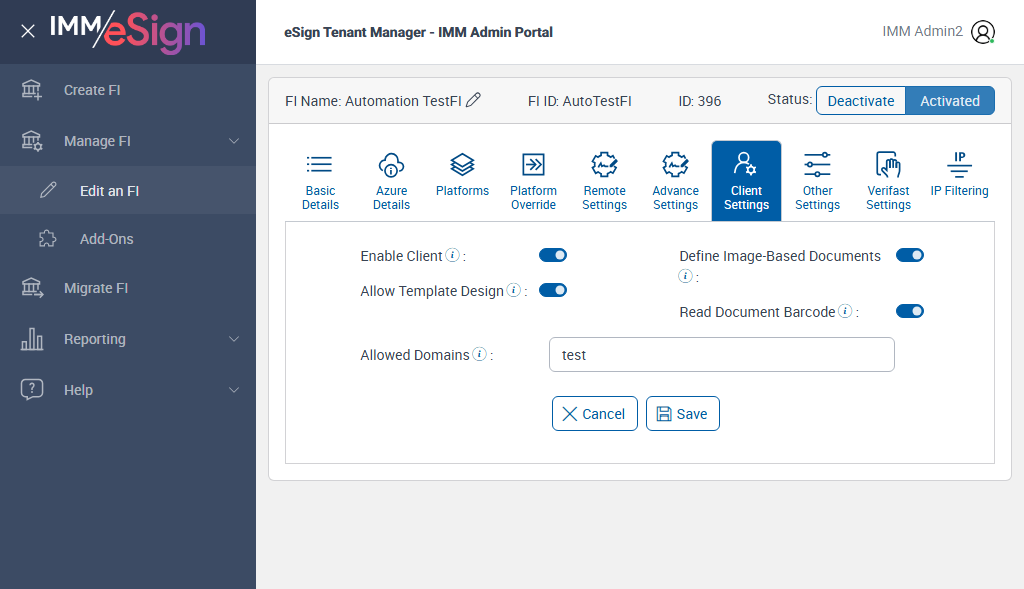Close the sidebar with the X icon

pos(28,31)
